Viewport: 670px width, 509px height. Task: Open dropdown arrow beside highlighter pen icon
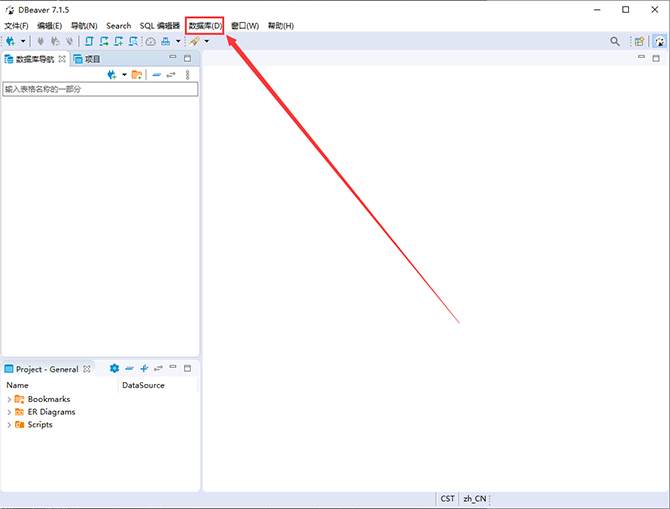[207, 41]
